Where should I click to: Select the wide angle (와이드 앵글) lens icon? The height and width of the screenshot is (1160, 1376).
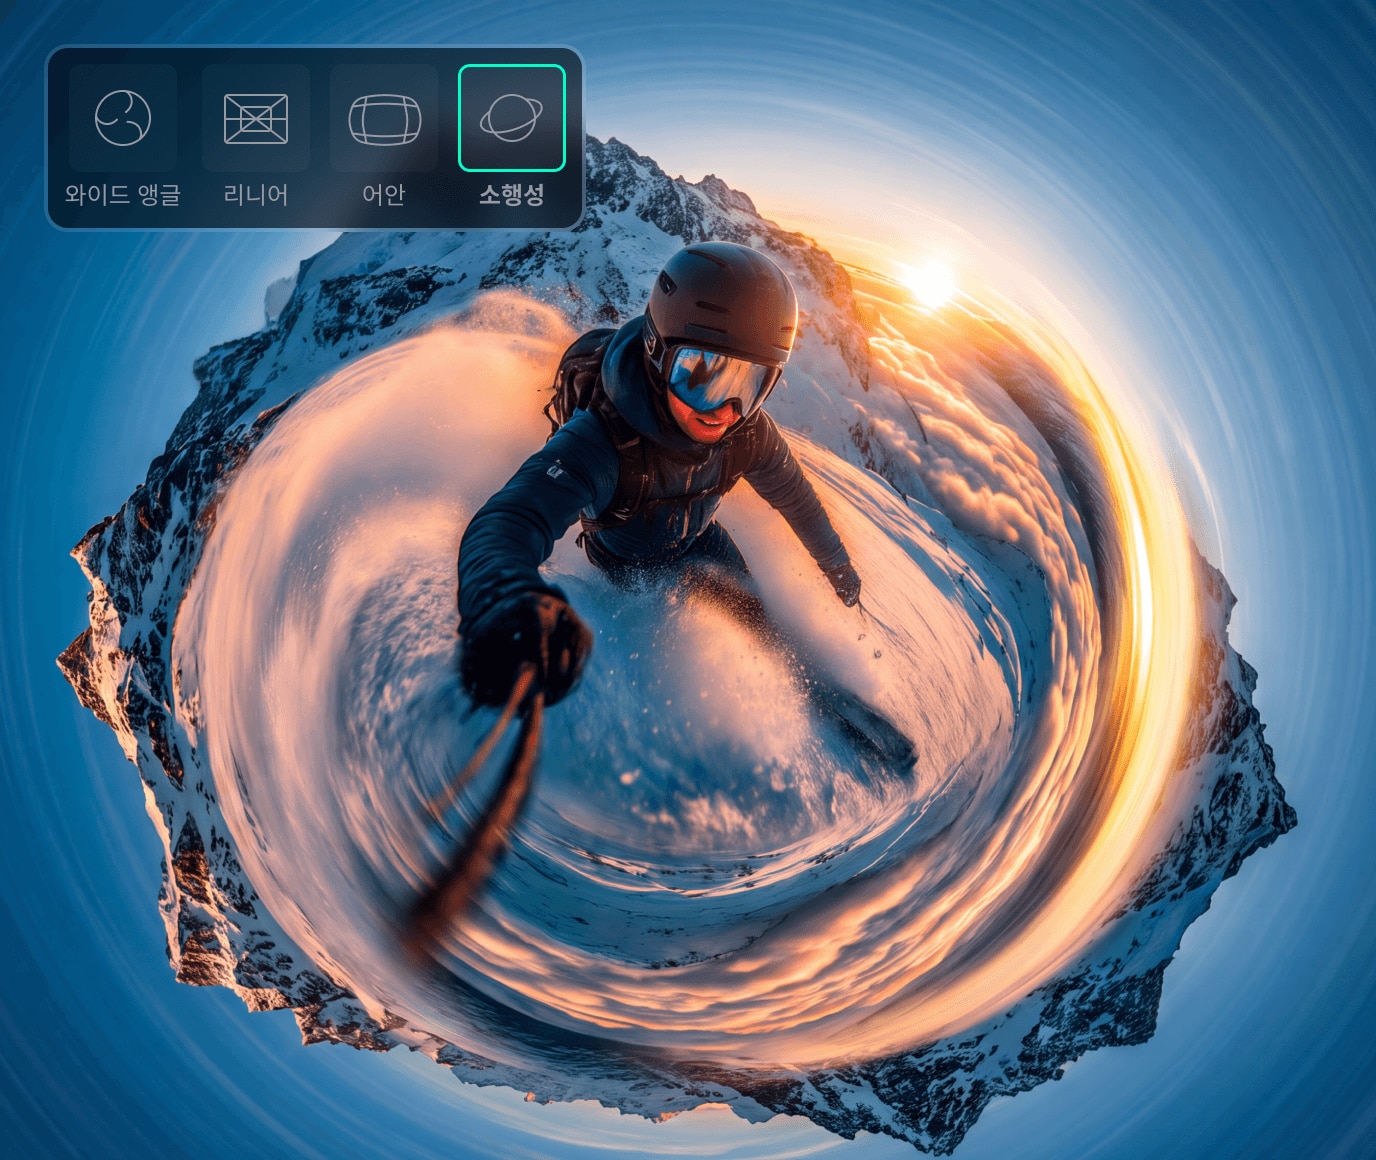click(123, 118)
